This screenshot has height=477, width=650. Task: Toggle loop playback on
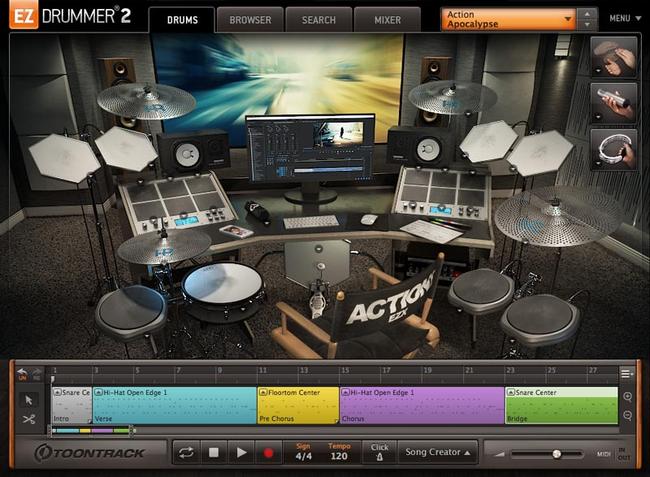click(x=186, y=453)
